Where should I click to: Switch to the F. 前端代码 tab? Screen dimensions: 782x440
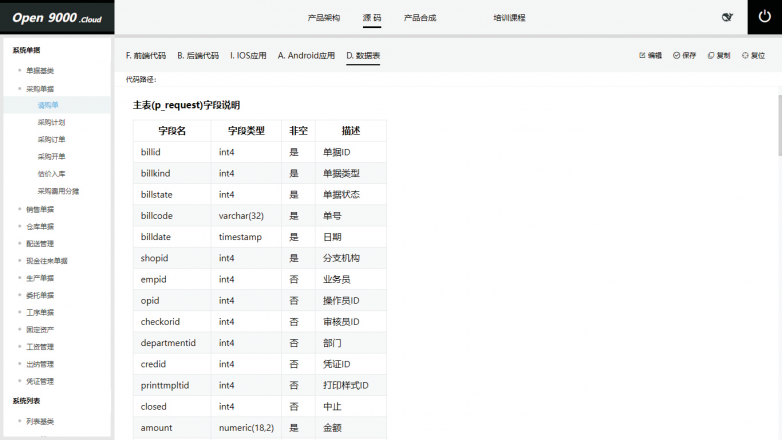pos(146,56)
